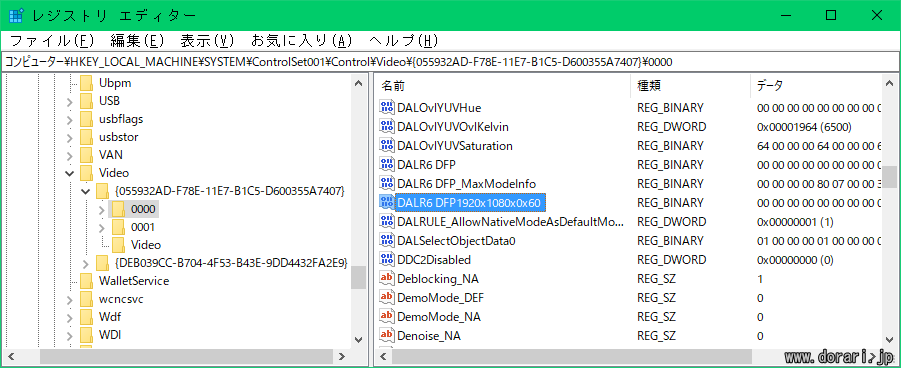Sort by データ column header
This screenshot has width=901, height=368.
(815, 86)
